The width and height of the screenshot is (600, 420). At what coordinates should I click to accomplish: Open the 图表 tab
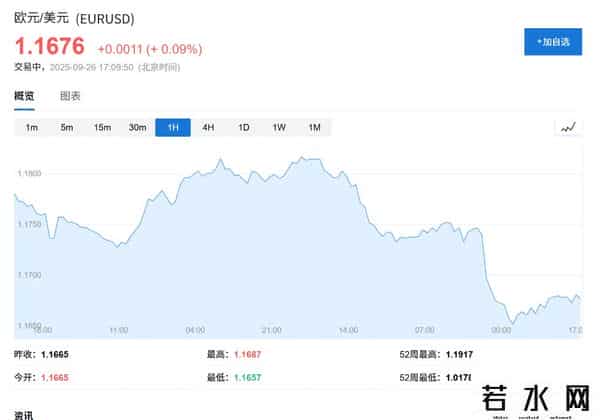pyautogui.click(x=70, y=96)
